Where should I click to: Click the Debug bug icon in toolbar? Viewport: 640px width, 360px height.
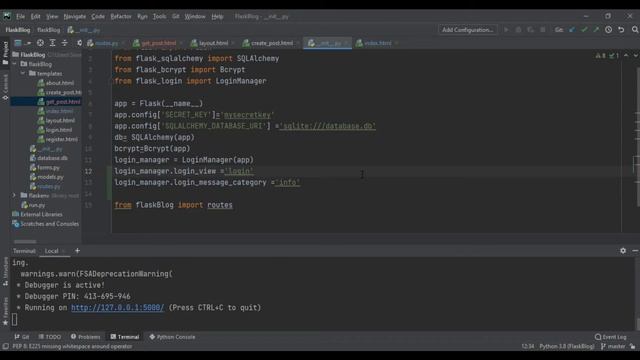(x=518, y=30)
